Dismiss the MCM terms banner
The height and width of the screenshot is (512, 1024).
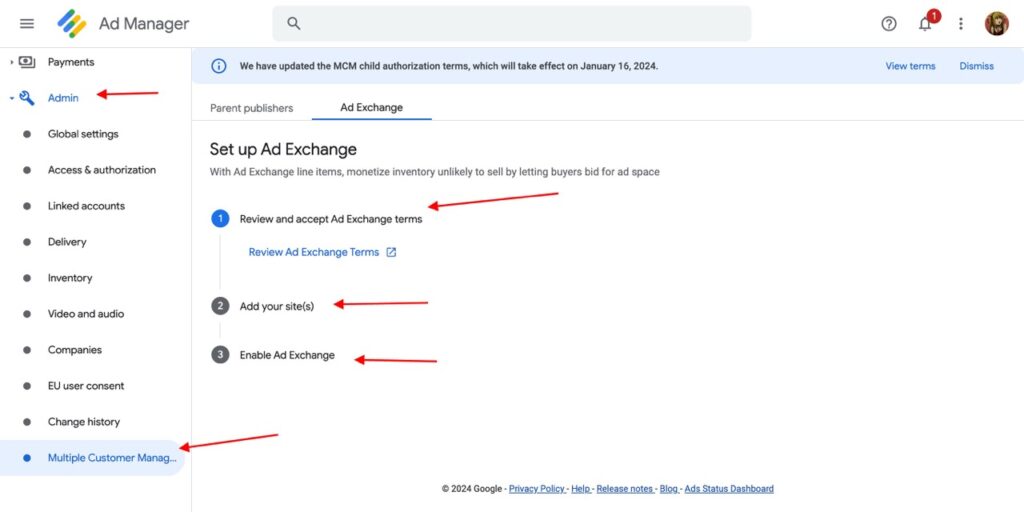click(x=976, y=66)
